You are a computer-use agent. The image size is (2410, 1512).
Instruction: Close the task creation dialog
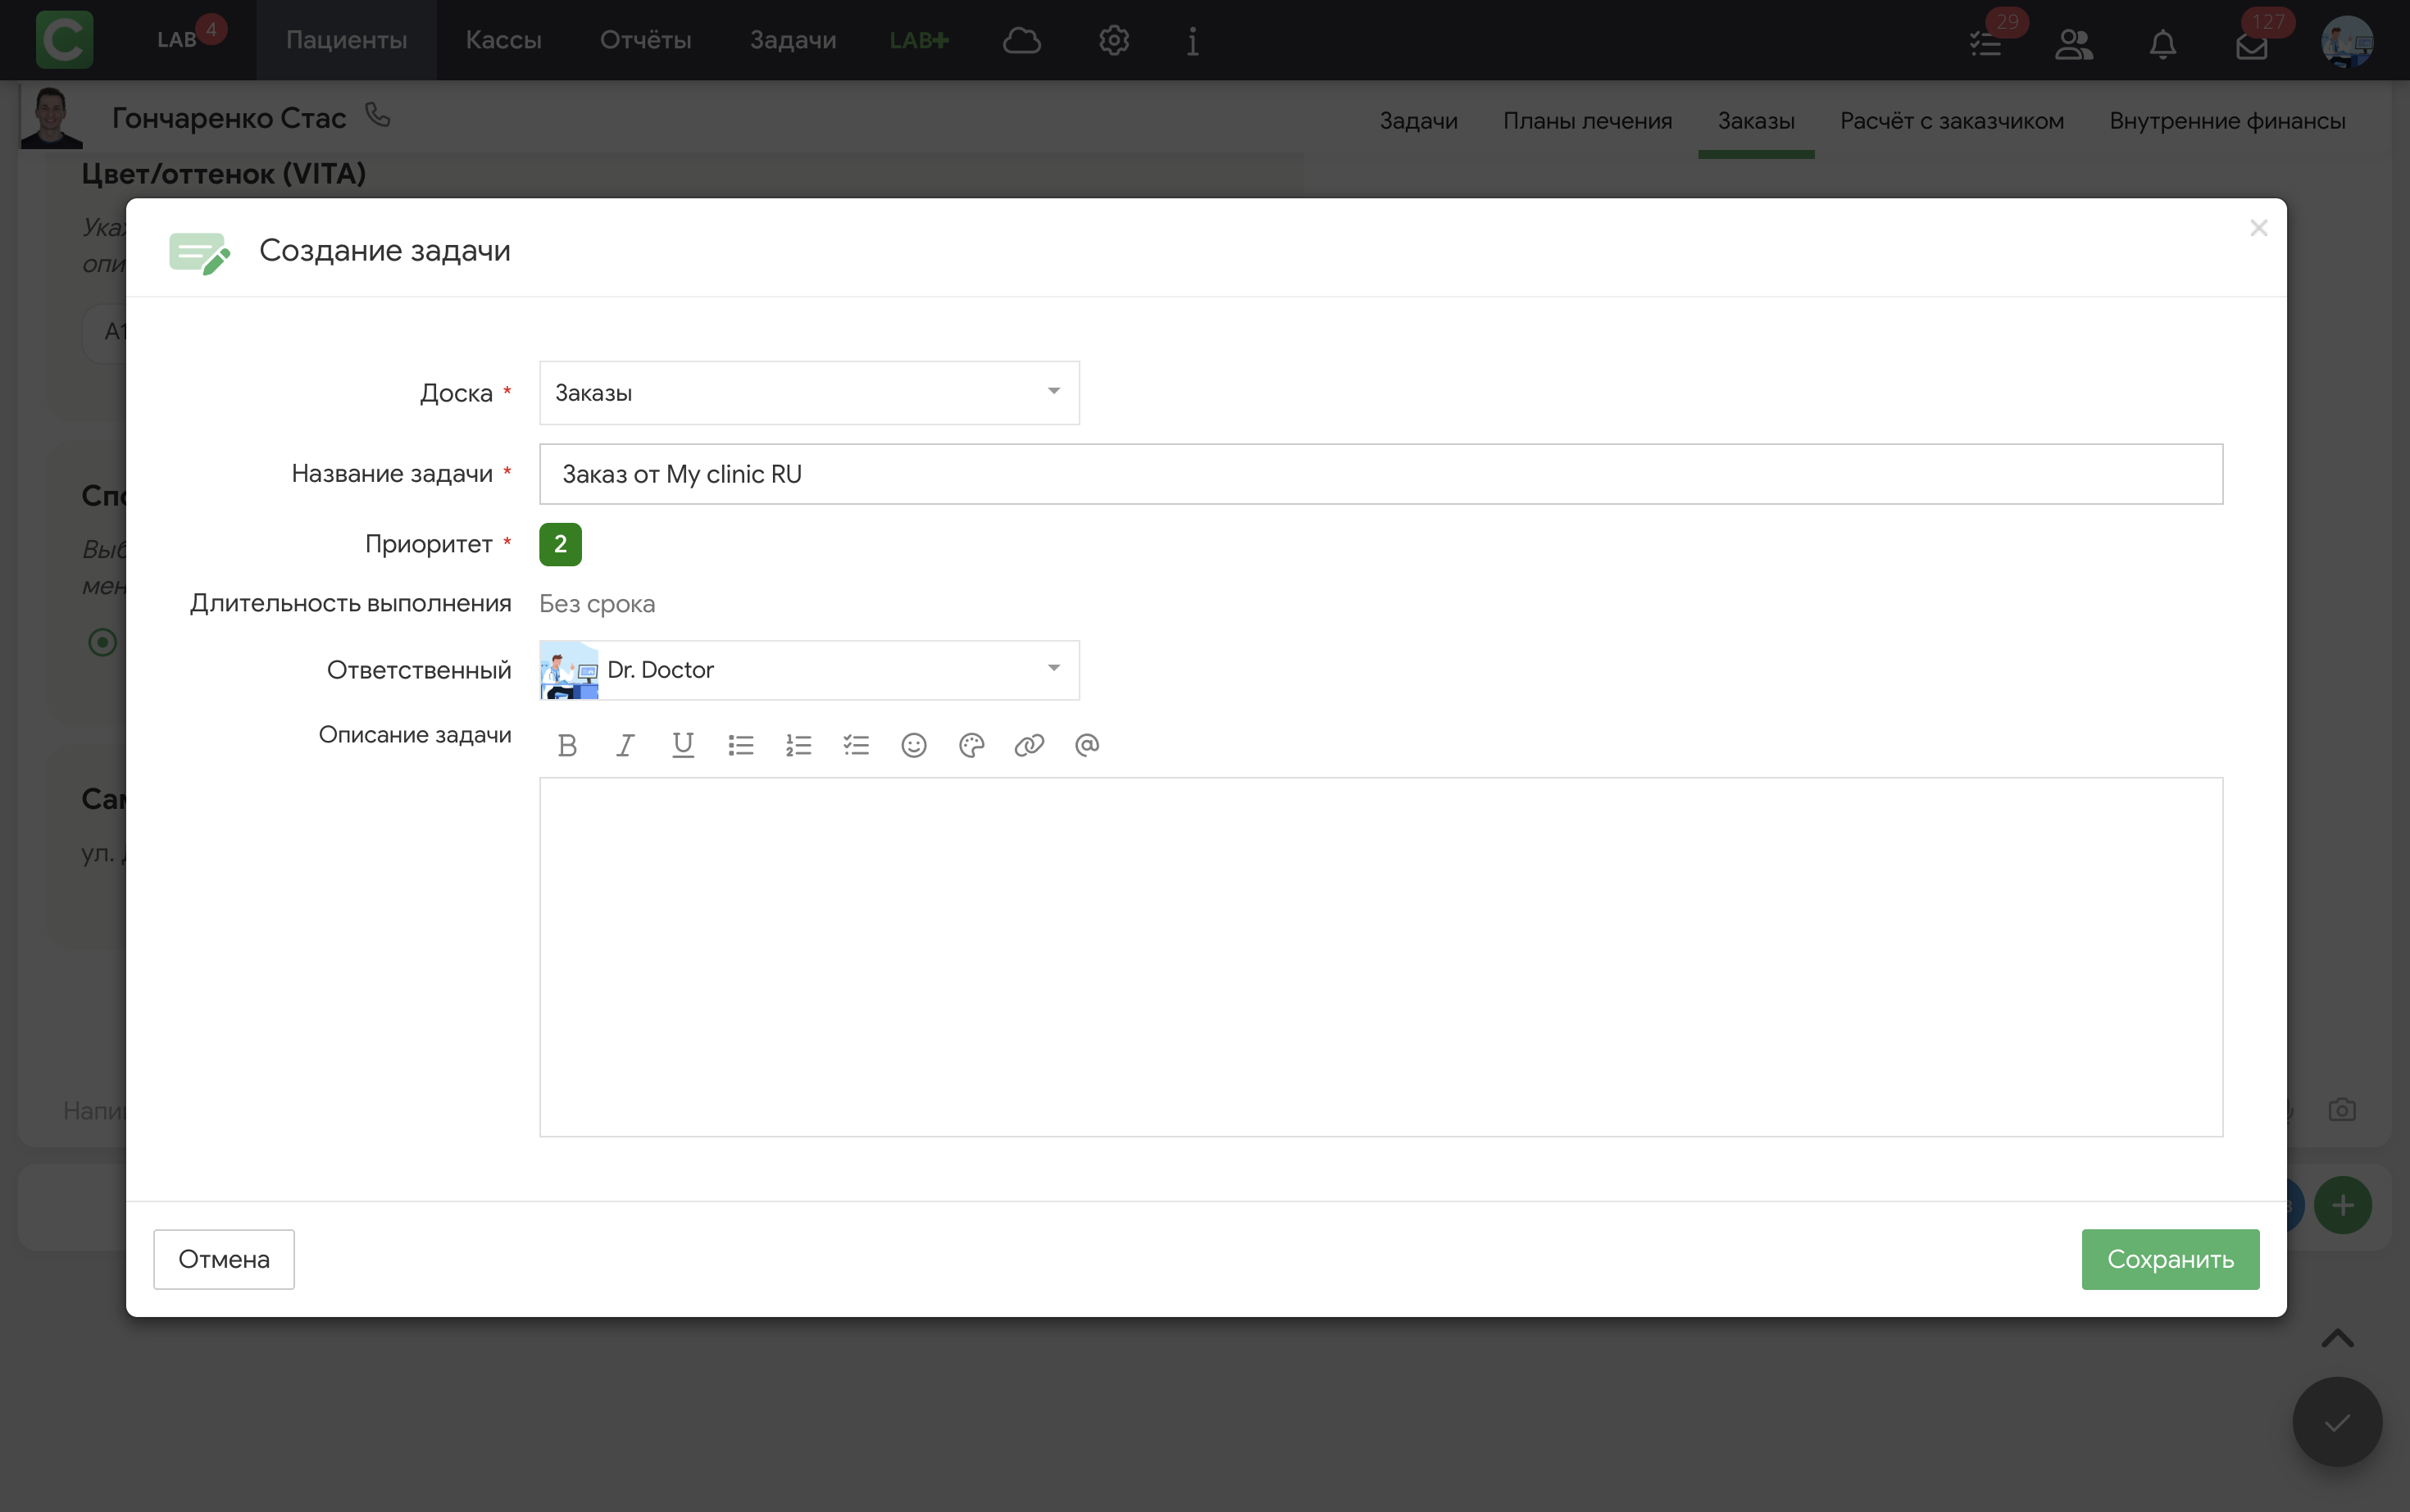pos(2258,228)
